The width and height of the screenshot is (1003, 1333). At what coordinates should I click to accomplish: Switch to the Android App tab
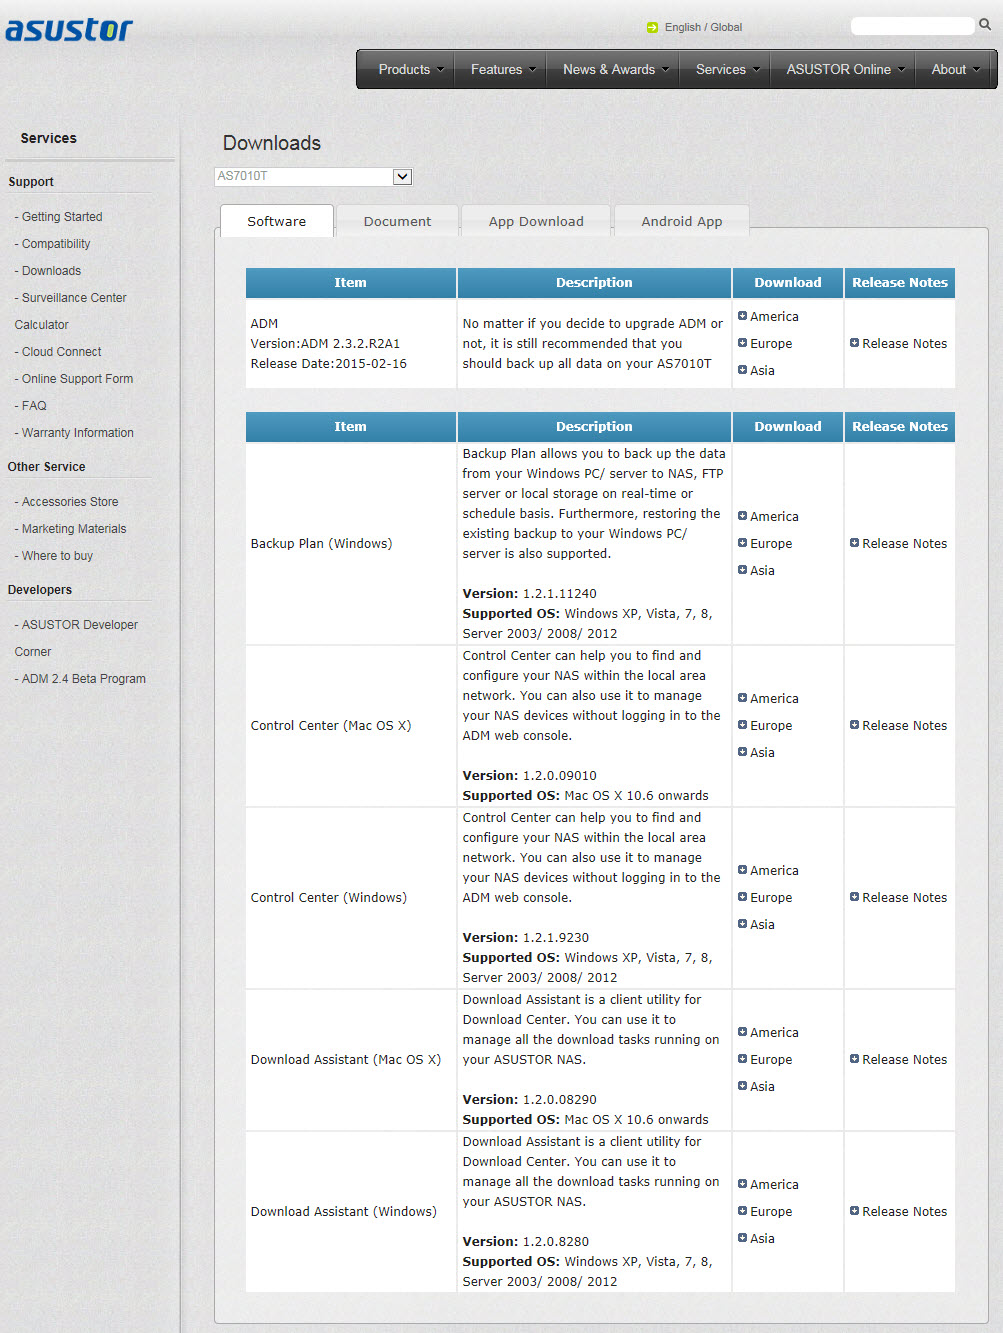coord(681,221)
